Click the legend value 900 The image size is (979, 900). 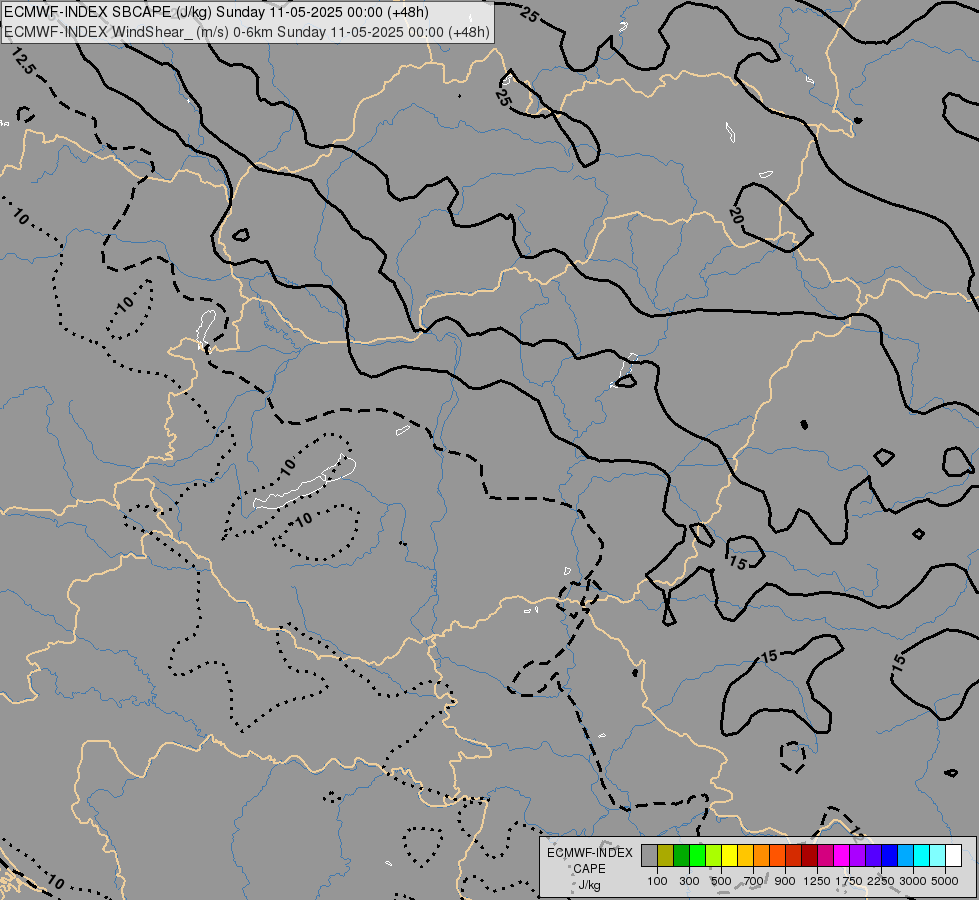tap(785, 881)
